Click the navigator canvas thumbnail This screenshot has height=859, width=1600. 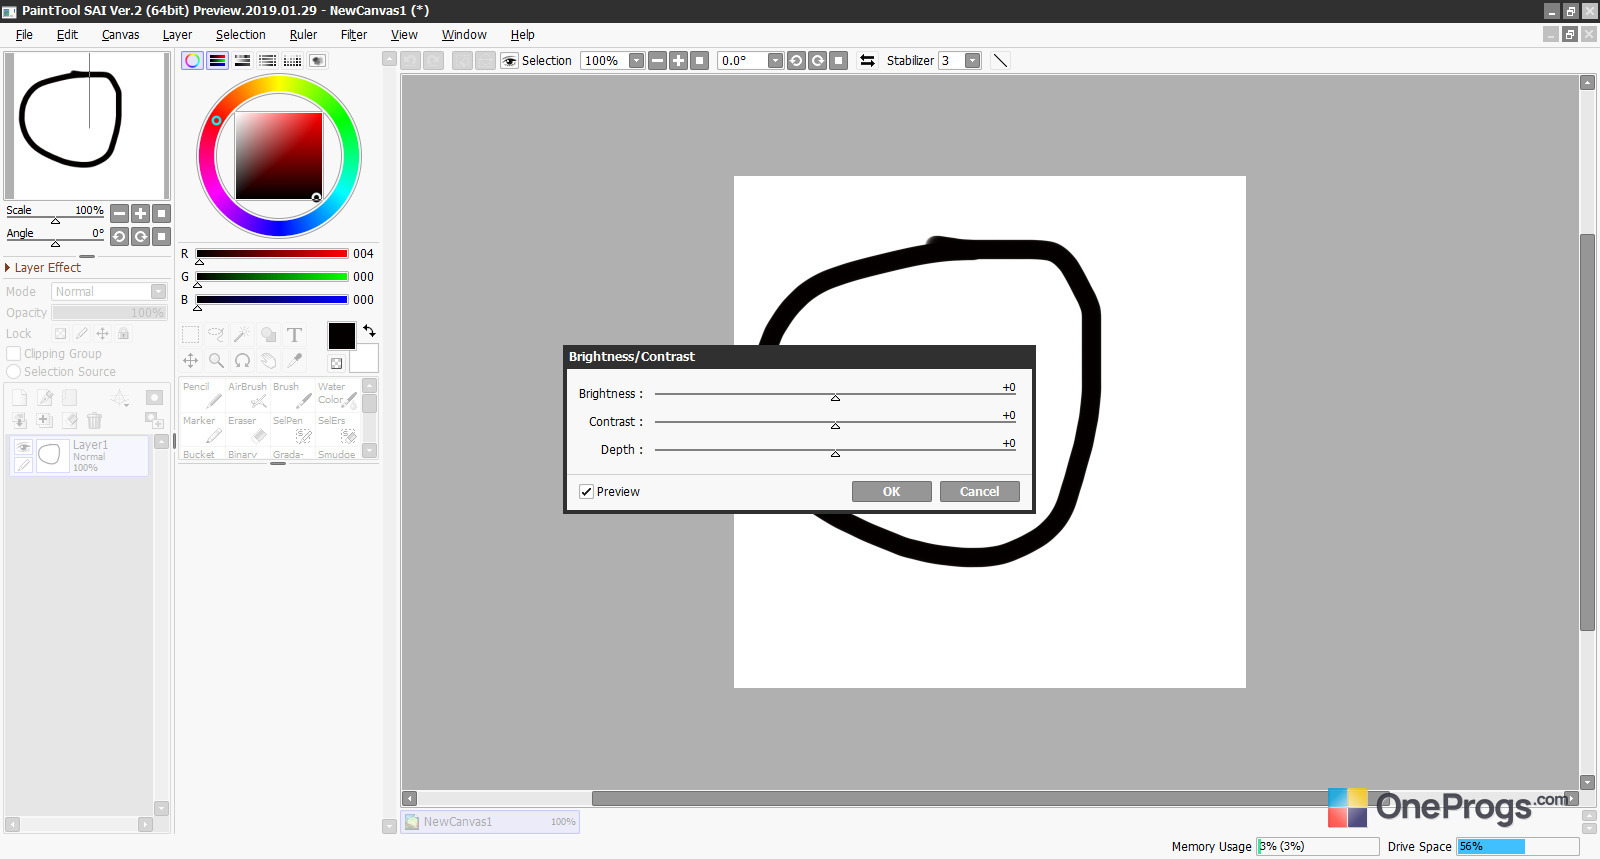click(x=87, y=126)
